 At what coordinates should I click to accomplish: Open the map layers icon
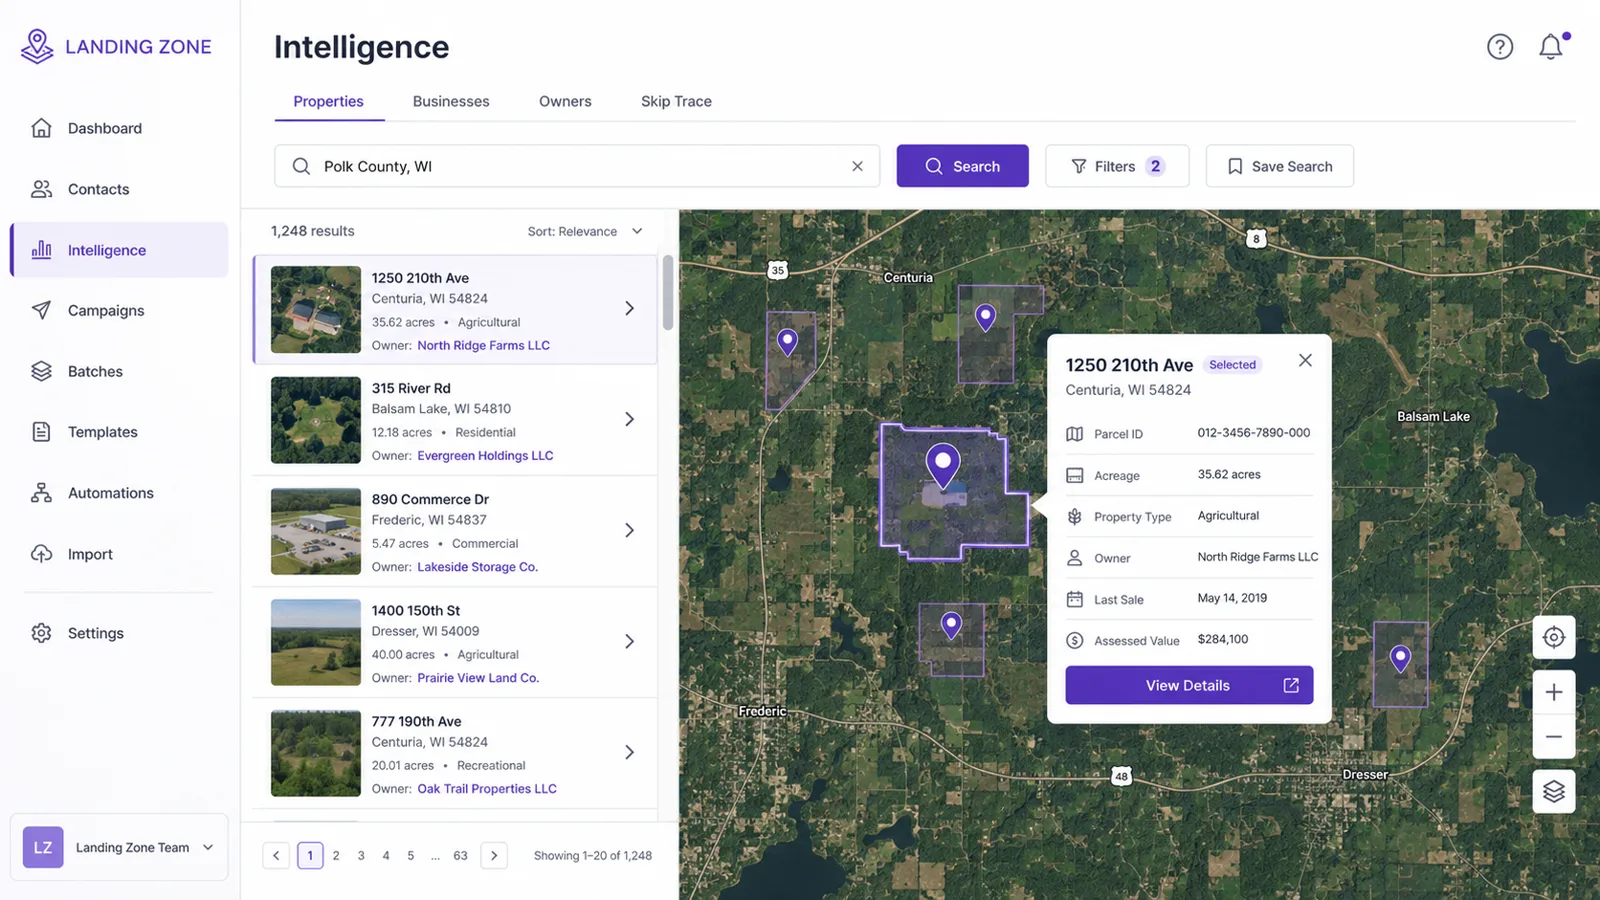pyautogui.click(x=1554, y=791)
